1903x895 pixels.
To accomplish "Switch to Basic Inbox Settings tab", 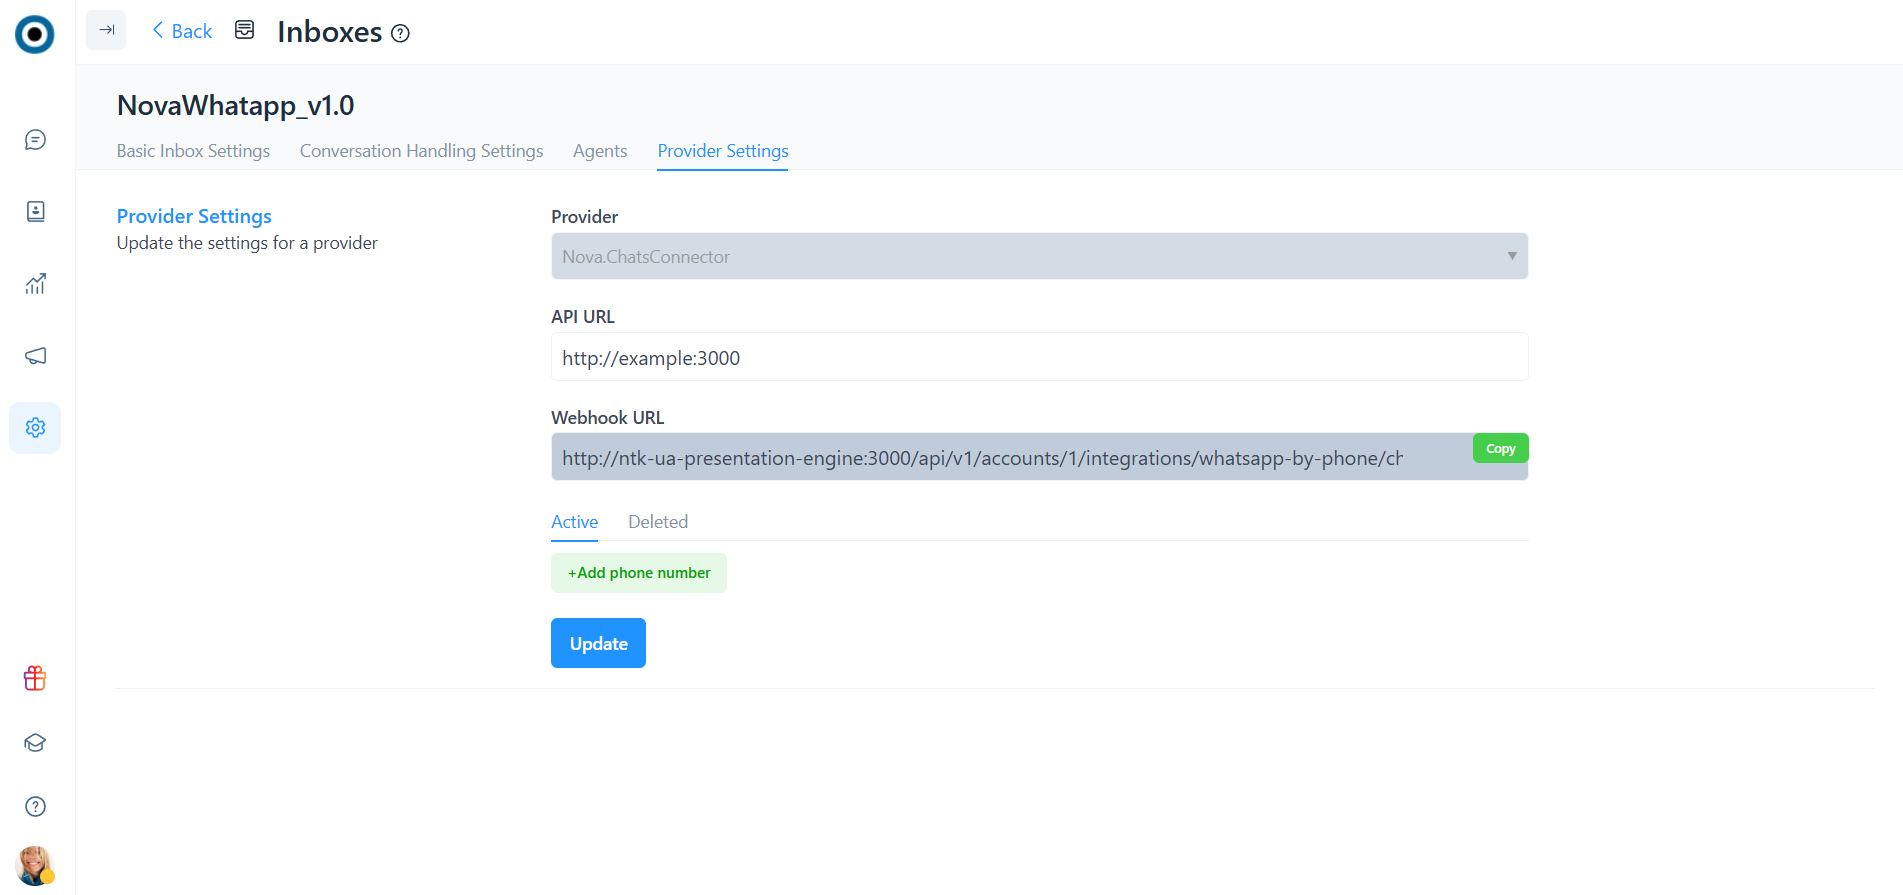I will coord(193,151).
